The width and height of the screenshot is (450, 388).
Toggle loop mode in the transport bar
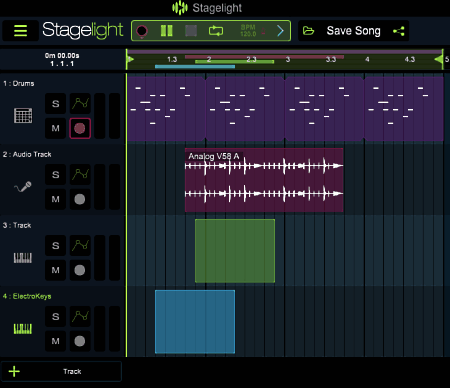tap(216, 31)
